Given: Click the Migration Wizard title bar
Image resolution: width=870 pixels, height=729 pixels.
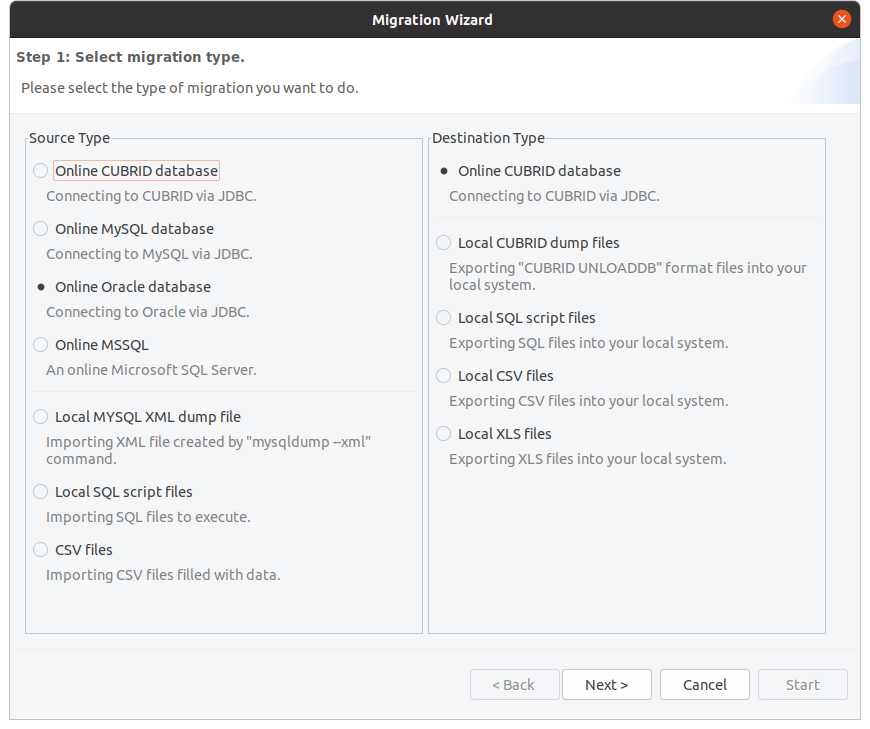Looking at the screenshot, I should 432,20.
